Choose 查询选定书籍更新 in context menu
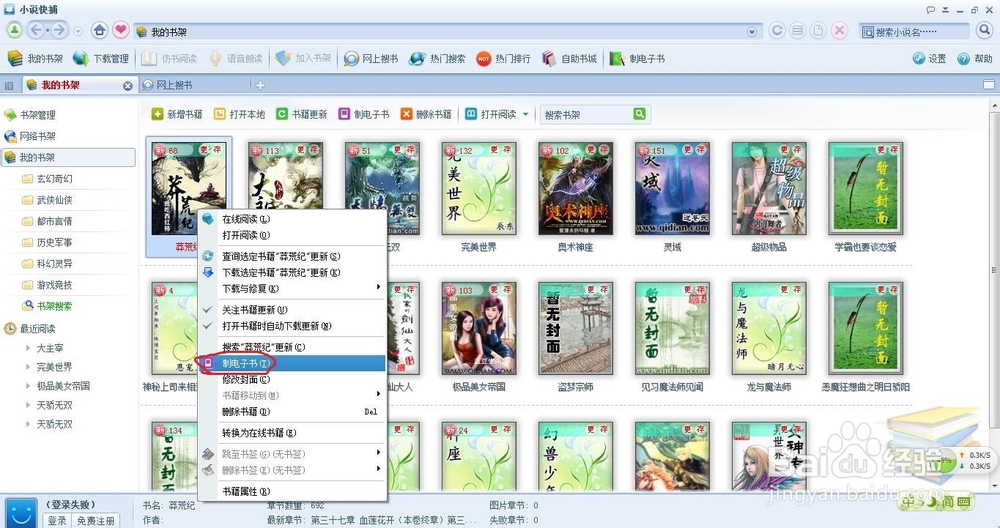 293,256
